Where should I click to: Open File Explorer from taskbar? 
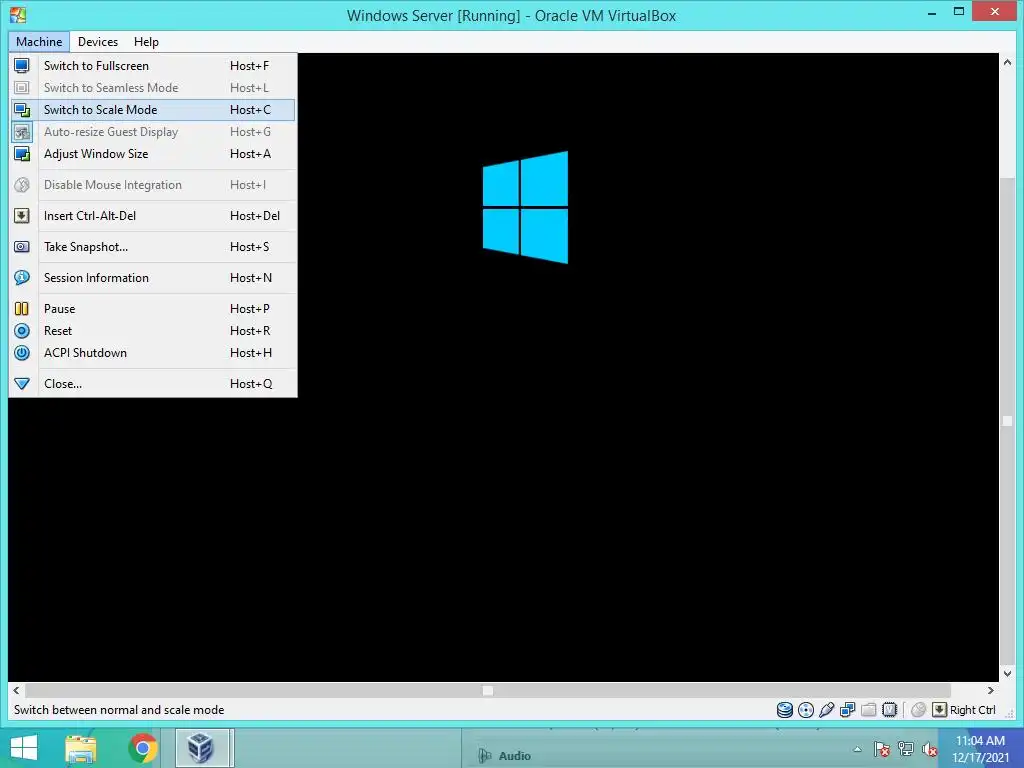click(x=81, y=749)
